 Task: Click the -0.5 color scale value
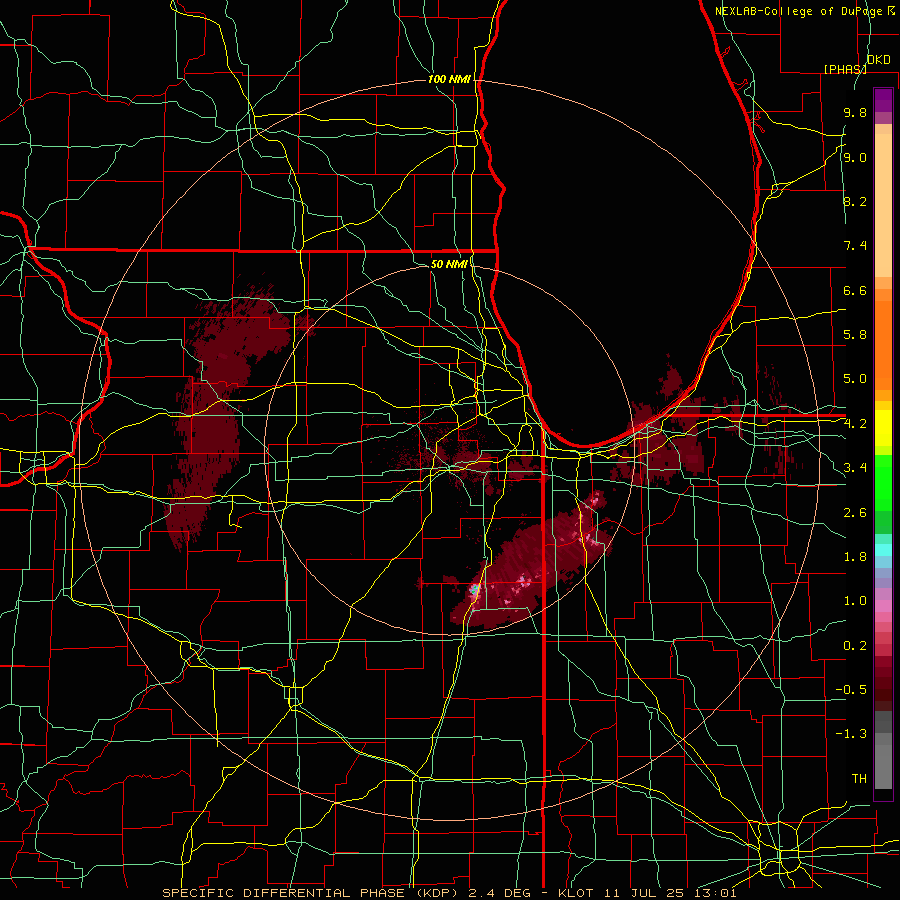coord(851,690)
